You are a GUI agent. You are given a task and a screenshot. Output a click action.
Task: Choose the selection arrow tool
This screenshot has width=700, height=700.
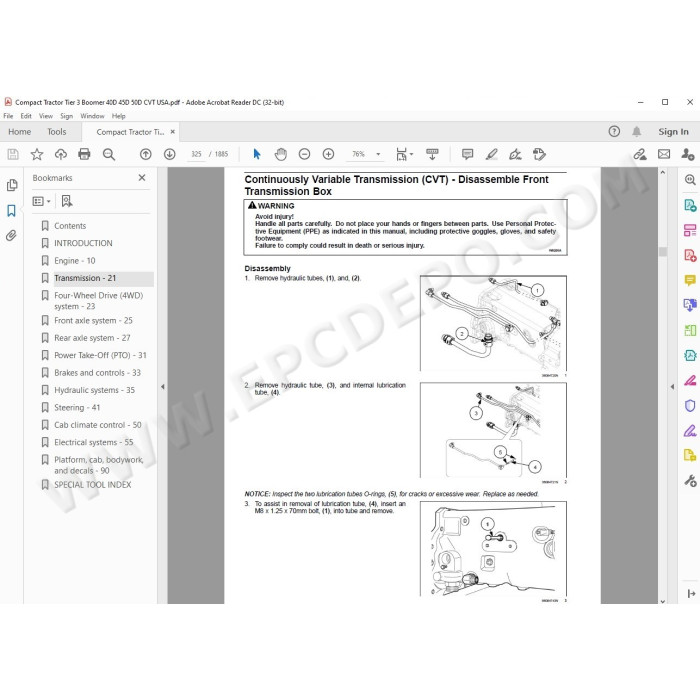tap(257, 154)
